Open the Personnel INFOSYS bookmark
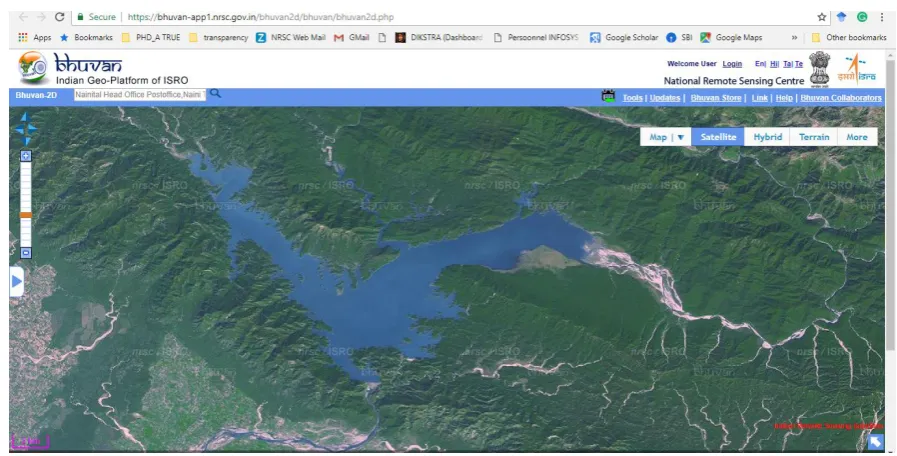 coord(535,37)
